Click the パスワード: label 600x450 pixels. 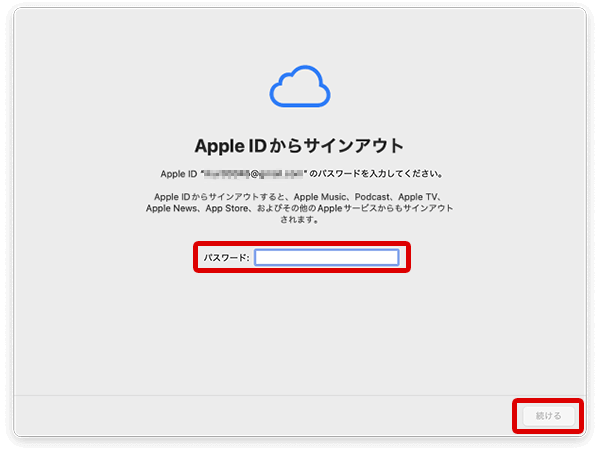[227, 258]
